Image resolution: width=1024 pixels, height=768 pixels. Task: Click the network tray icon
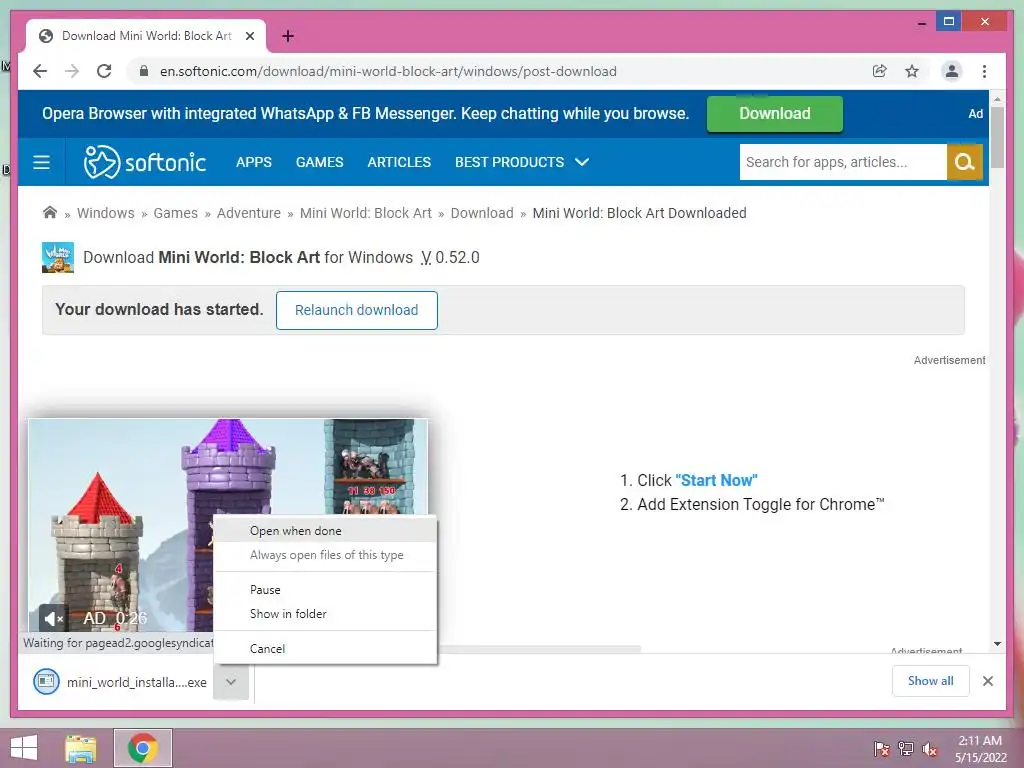point(905,749)
